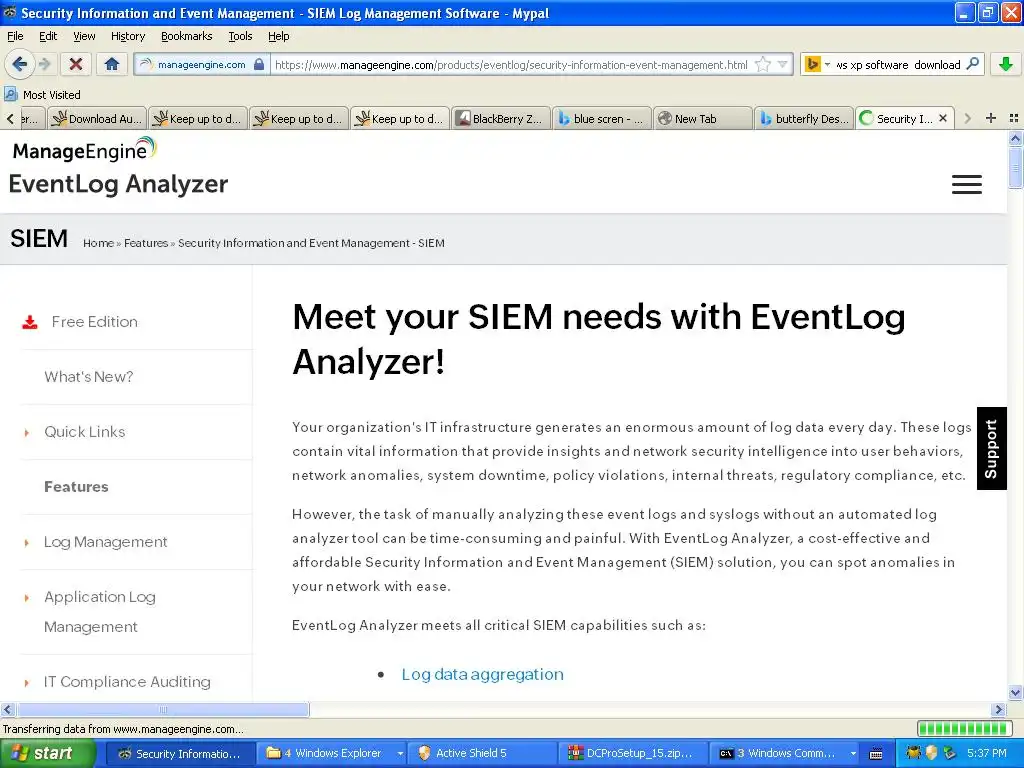Open the History menu
This screenshot has height=768, width=1024.
127,36
